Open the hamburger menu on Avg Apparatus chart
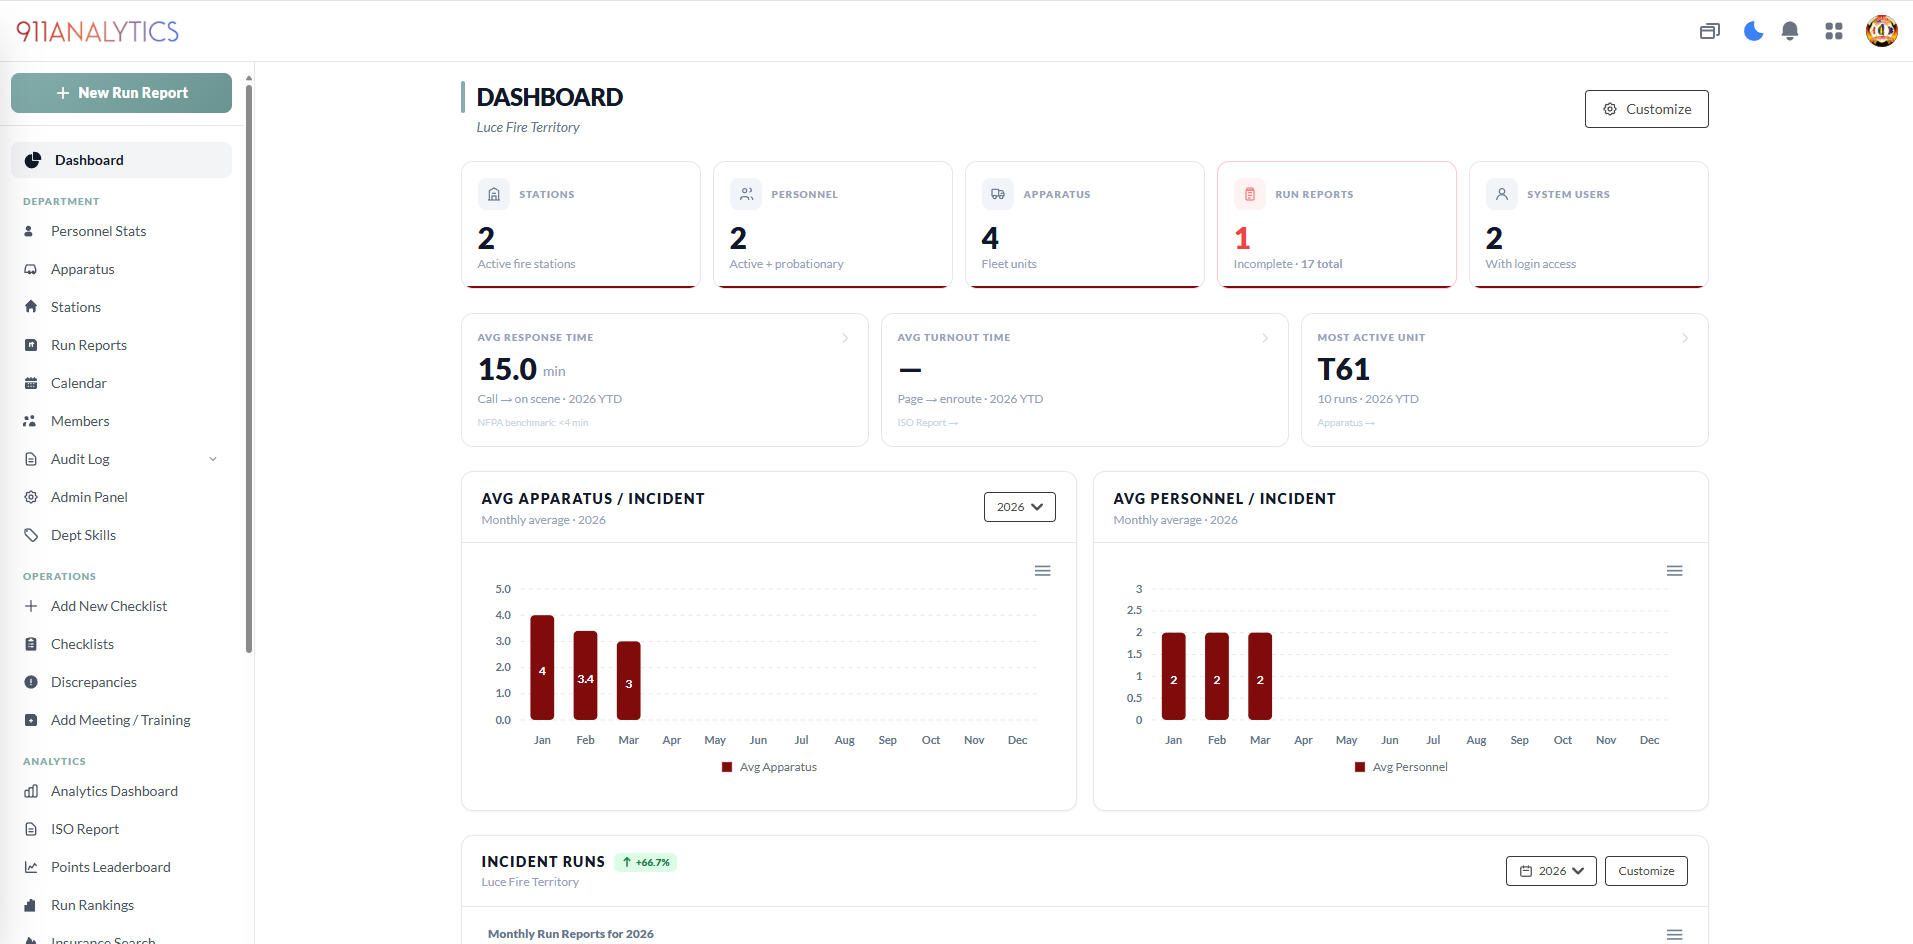The width and height of the screenshot is (1913, 944). tap(1042, 570)
